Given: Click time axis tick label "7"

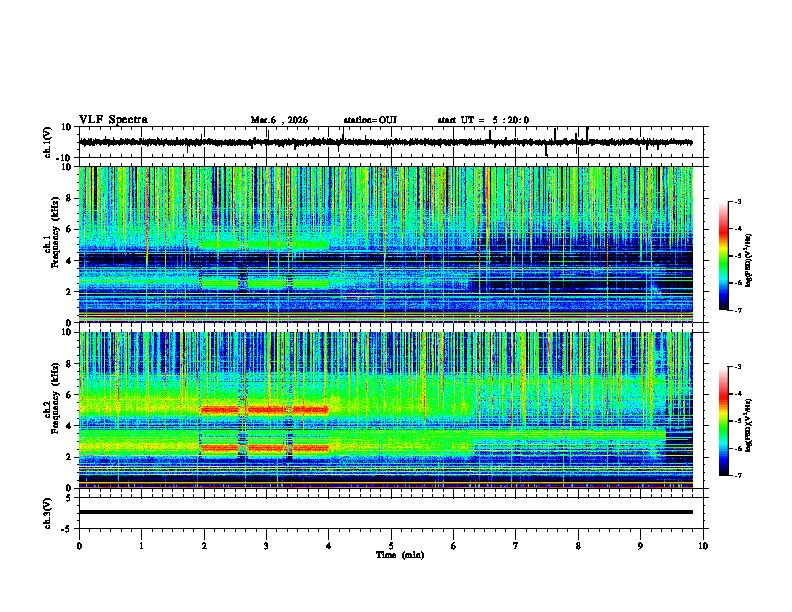Looking at the screenshot, I should click(x=516, y=546).
